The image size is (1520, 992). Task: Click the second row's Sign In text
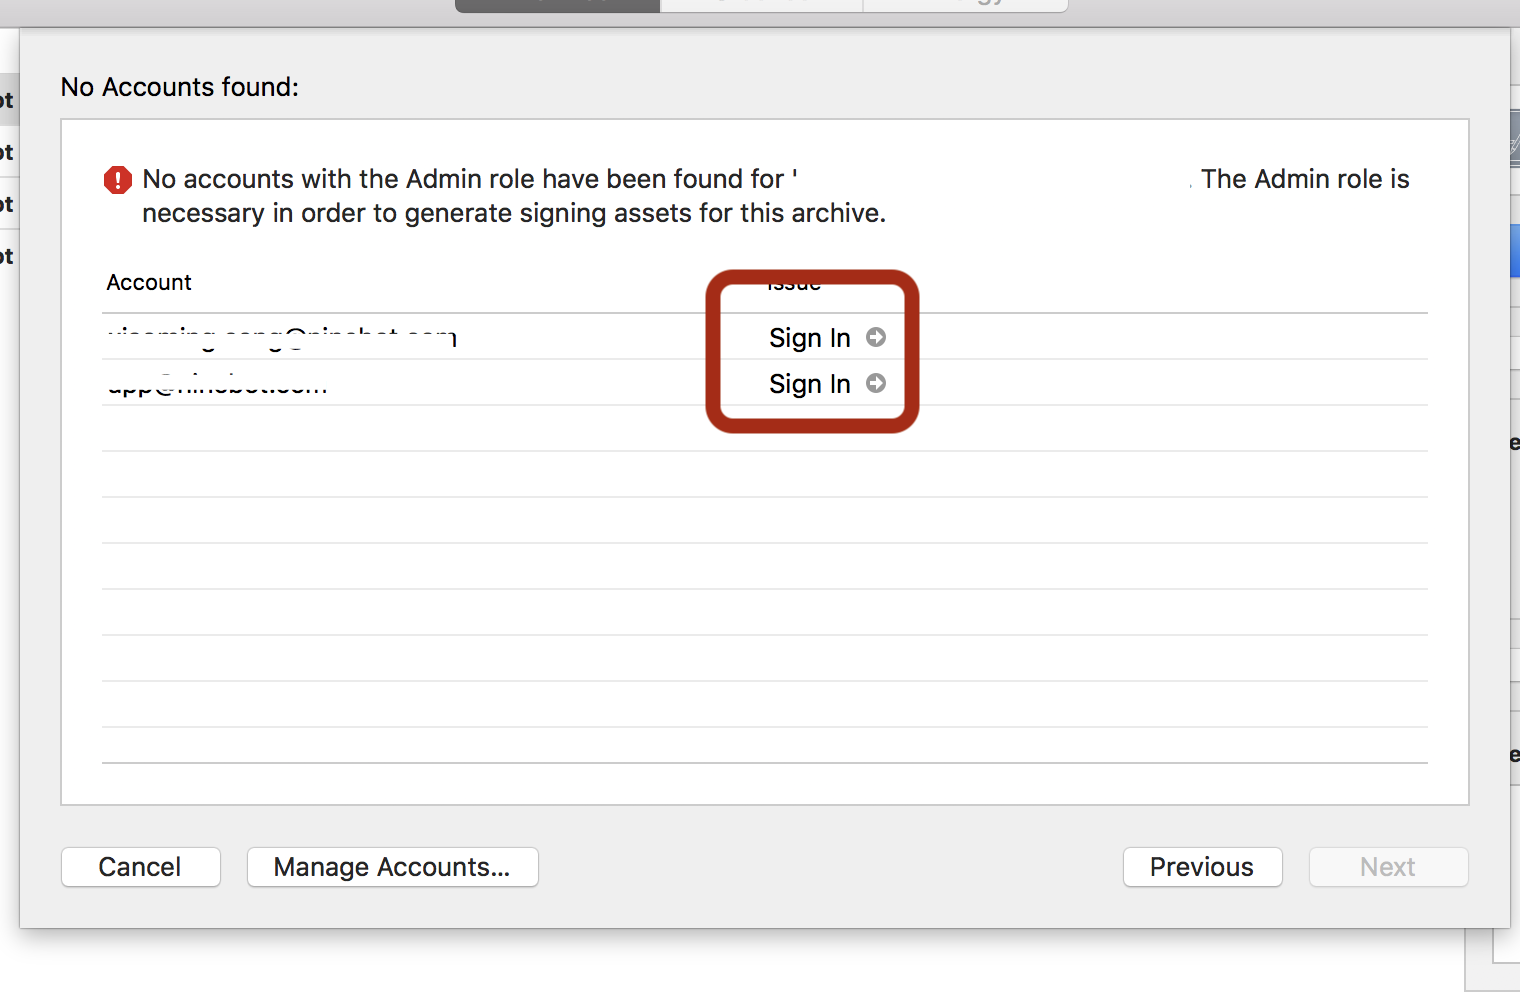coord(809,384)
